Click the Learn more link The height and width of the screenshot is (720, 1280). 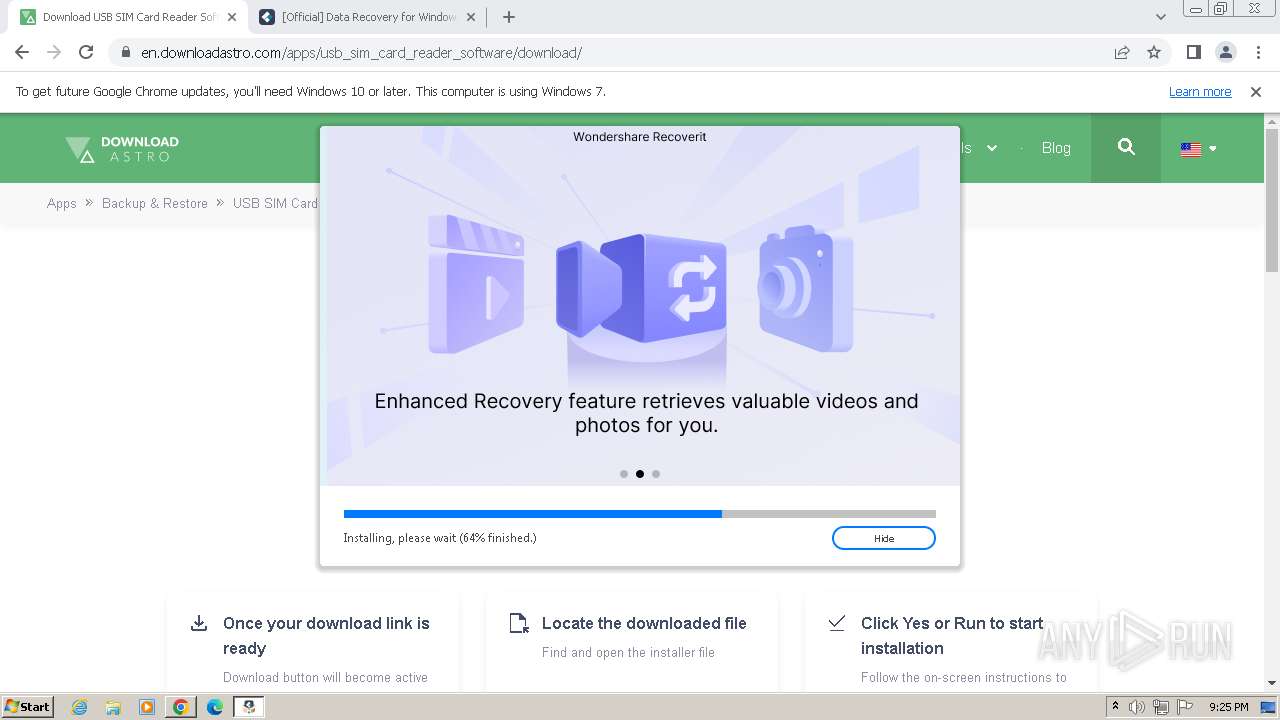coord(1200,91)
